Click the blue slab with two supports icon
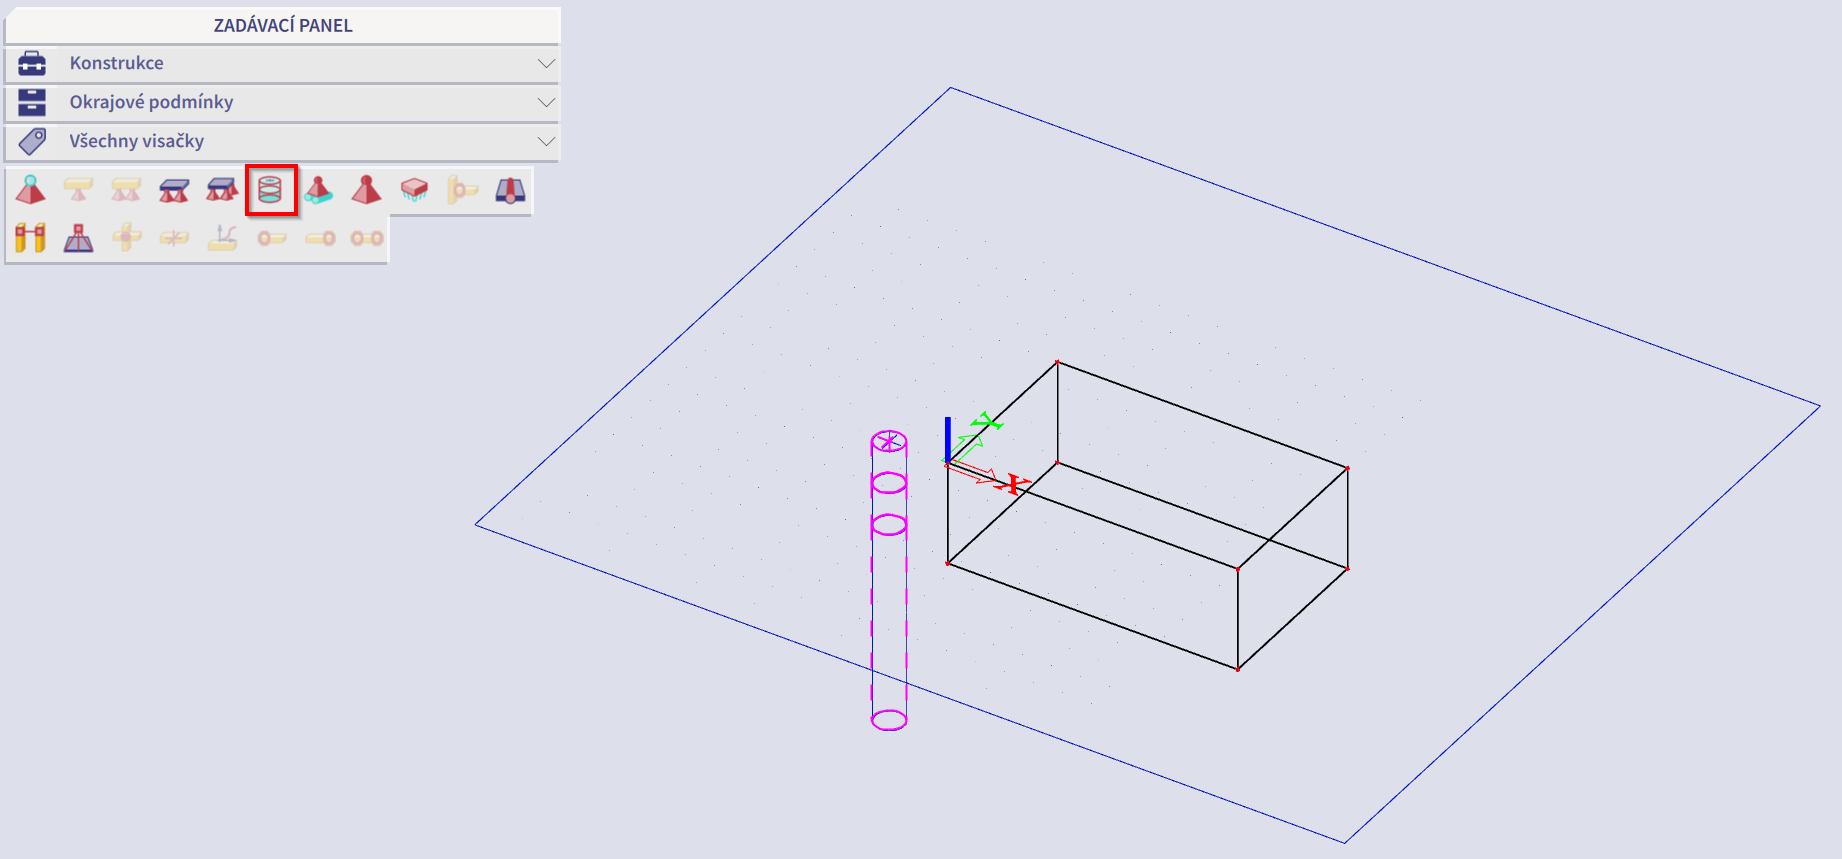Image resolution: width=1842 pixels, height=859 pixels. tap(174, 190)
